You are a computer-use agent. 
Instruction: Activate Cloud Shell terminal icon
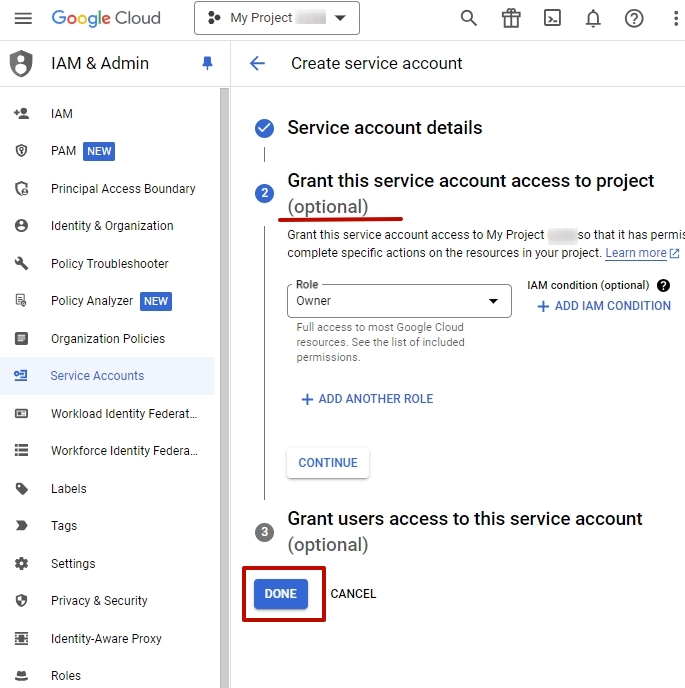click(552, 18)
